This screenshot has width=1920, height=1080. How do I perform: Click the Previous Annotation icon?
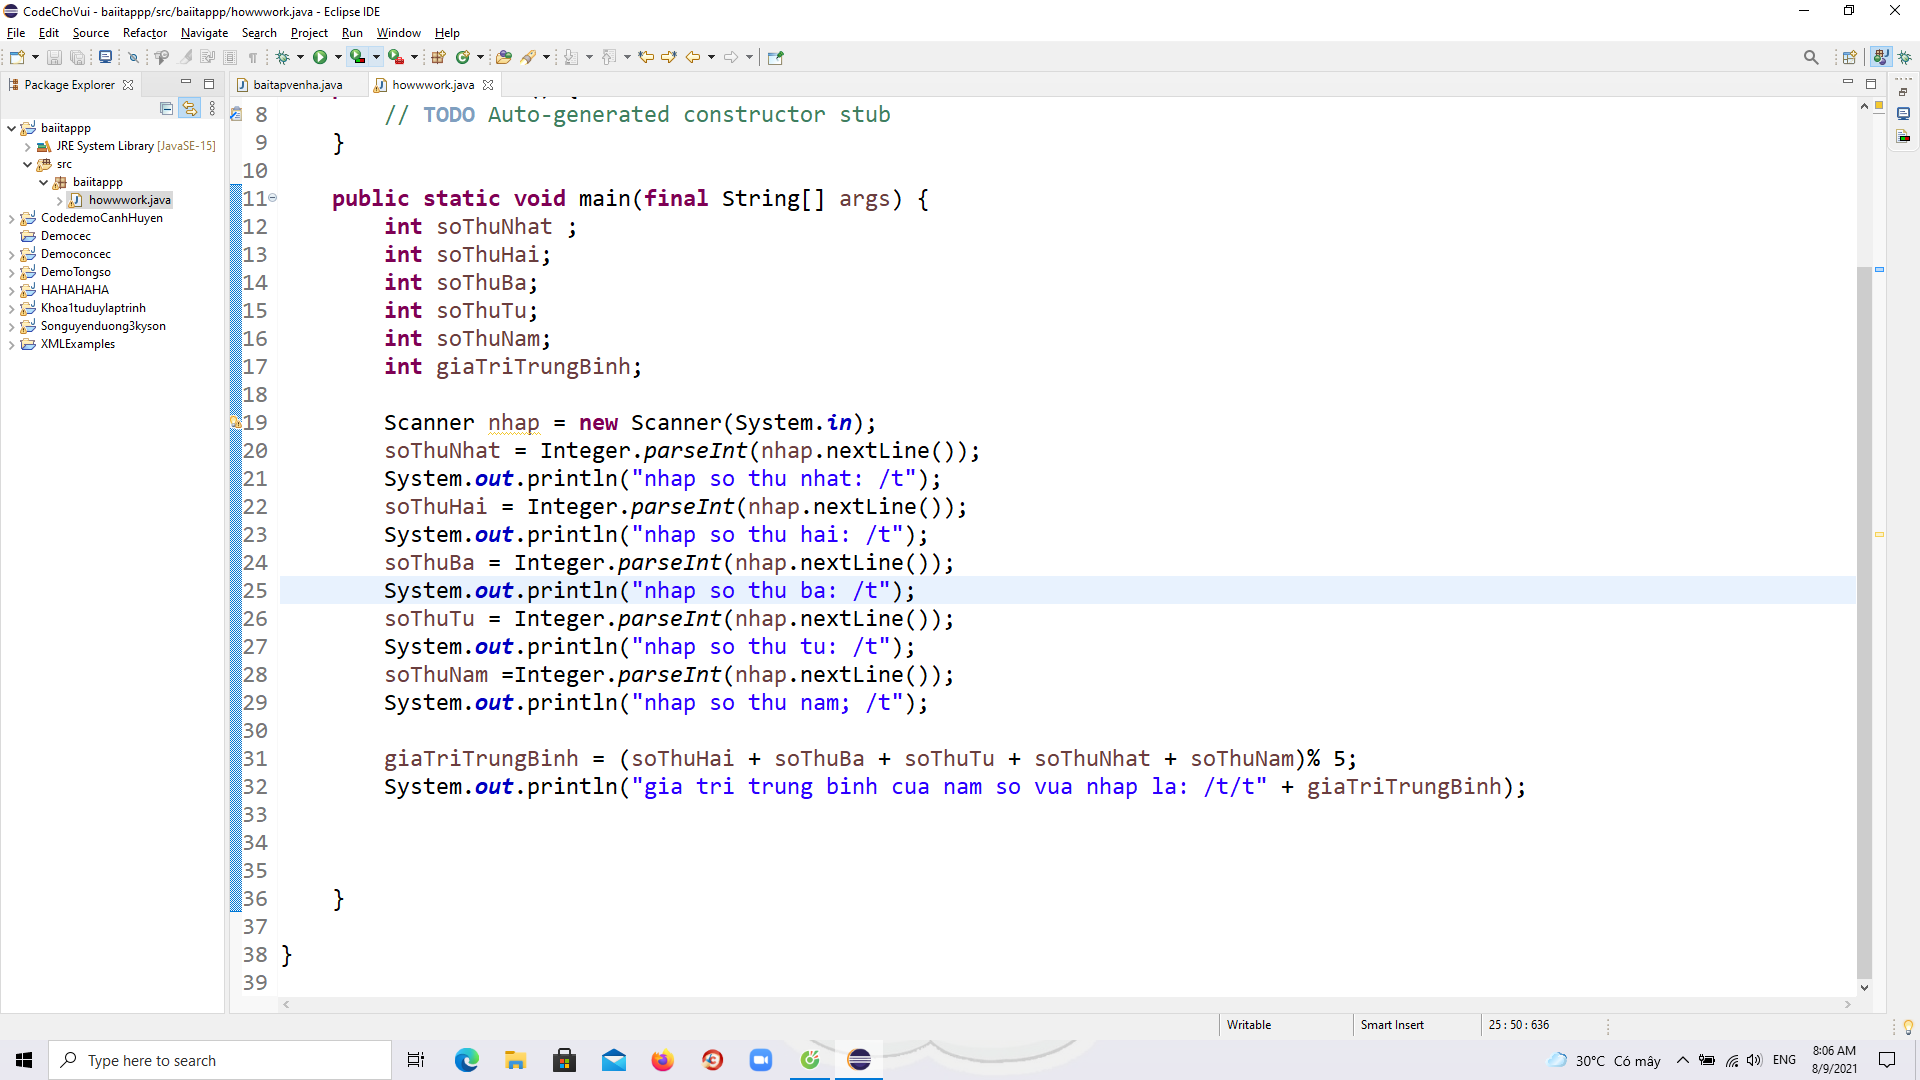(x=609, y=57)
